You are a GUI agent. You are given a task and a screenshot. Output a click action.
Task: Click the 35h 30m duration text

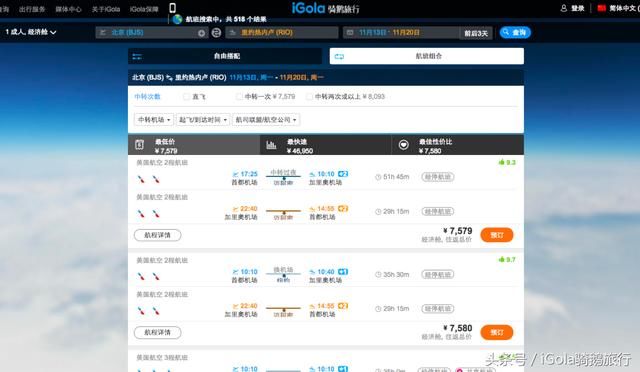point(396,274)
